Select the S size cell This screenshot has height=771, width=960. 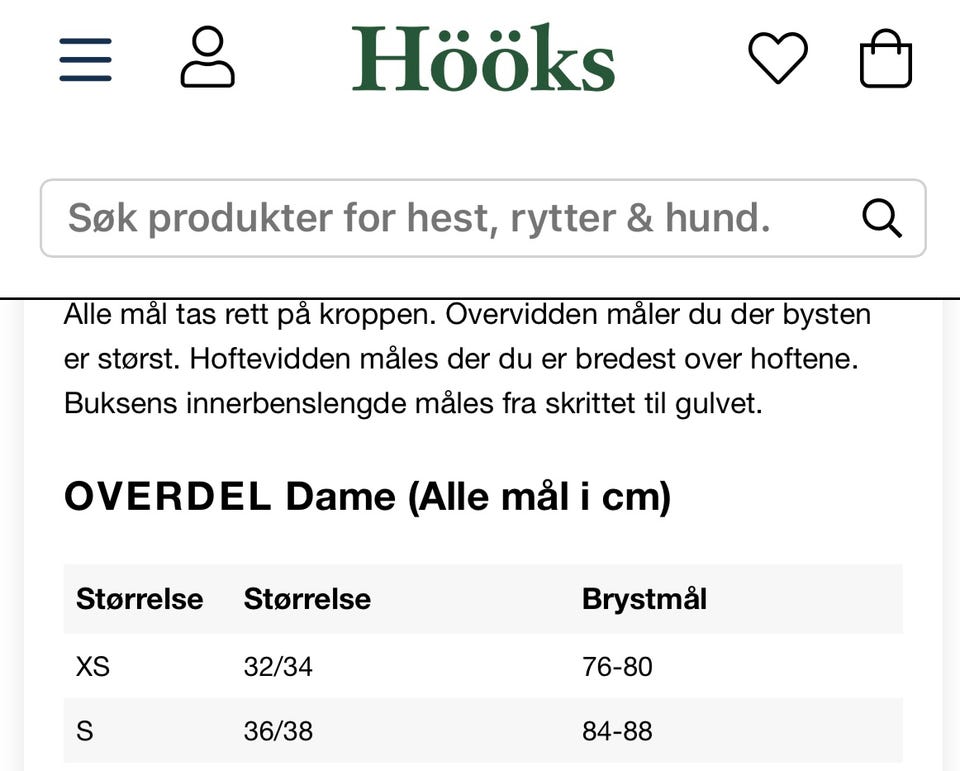pos(85,731)
